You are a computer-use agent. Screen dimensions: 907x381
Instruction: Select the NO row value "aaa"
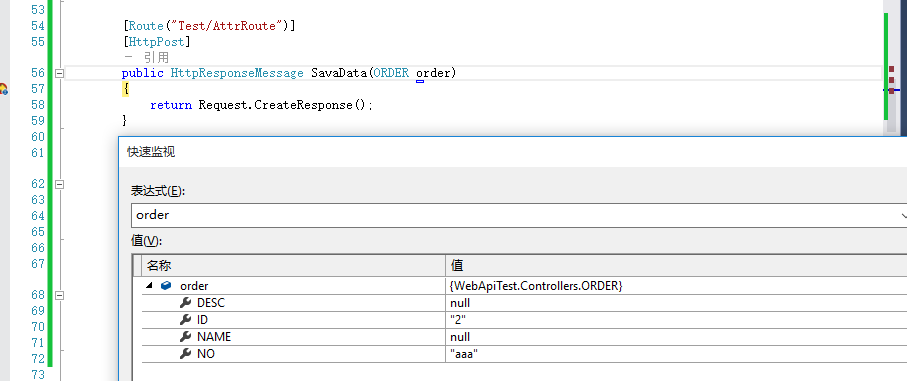(462, 354)
